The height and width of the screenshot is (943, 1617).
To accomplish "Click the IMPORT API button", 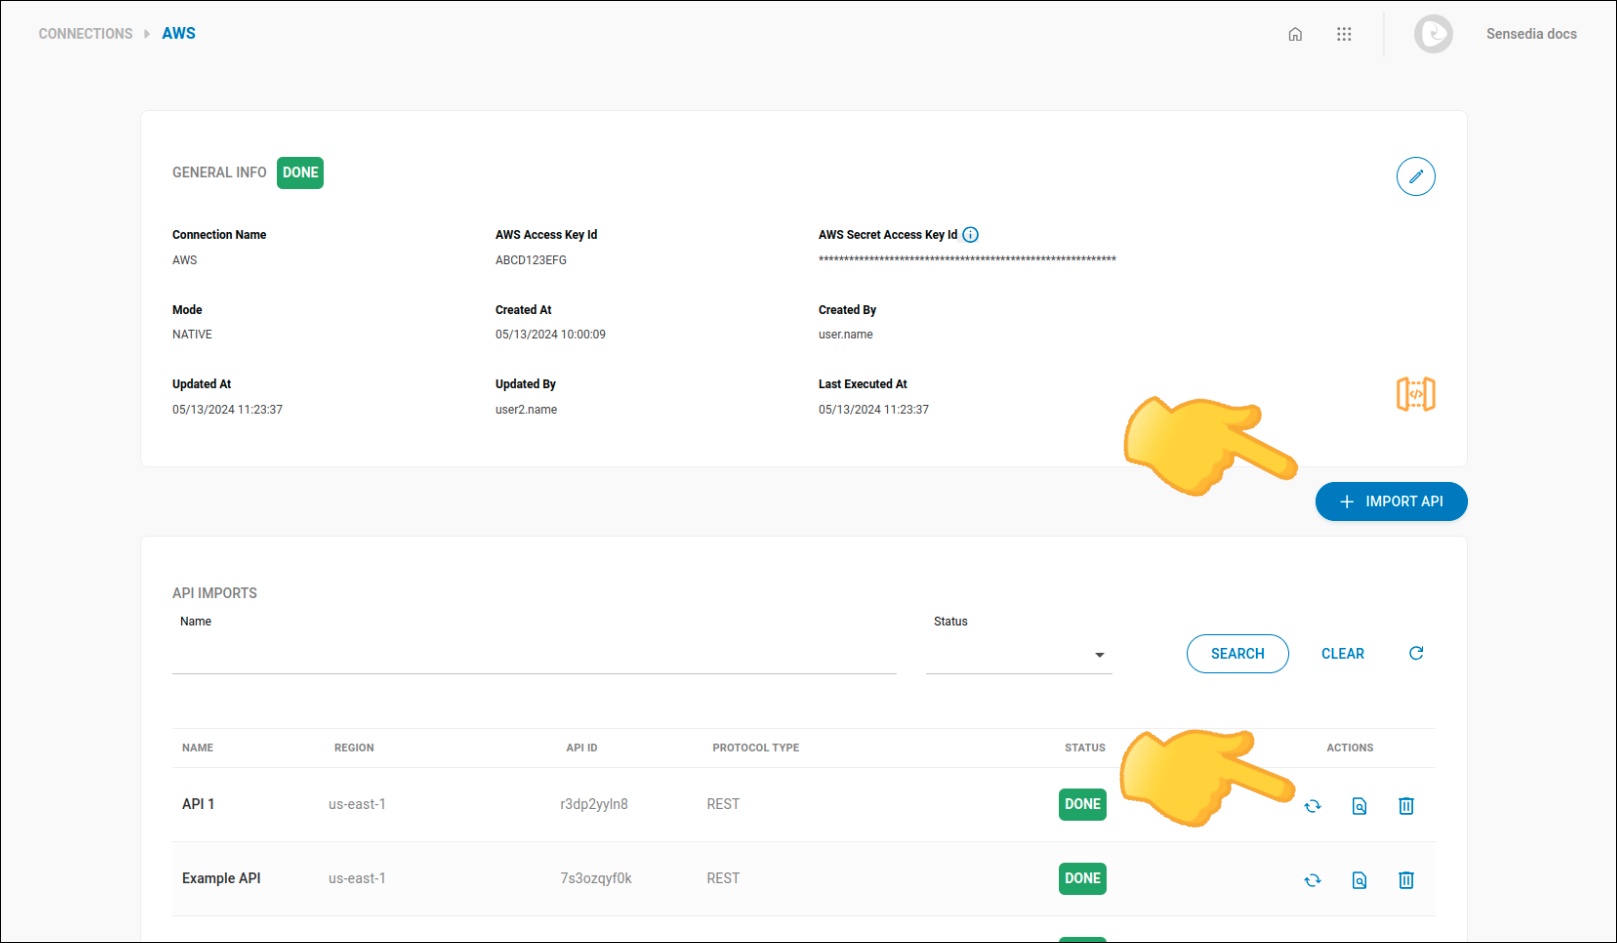I will coord(1391,501).
